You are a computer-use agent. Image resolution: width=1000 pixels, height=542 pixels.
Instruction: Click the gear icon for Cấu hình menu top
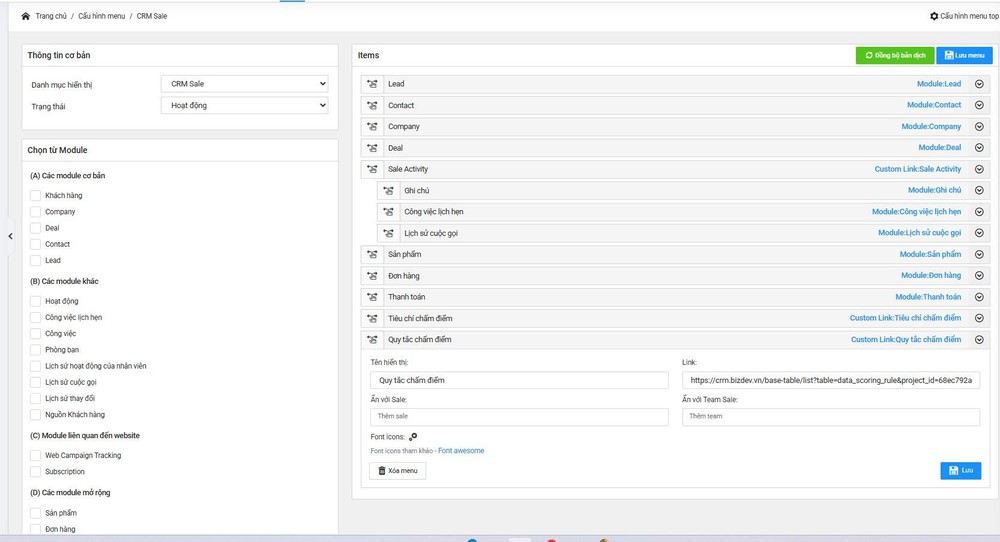[x=934, y=16]
